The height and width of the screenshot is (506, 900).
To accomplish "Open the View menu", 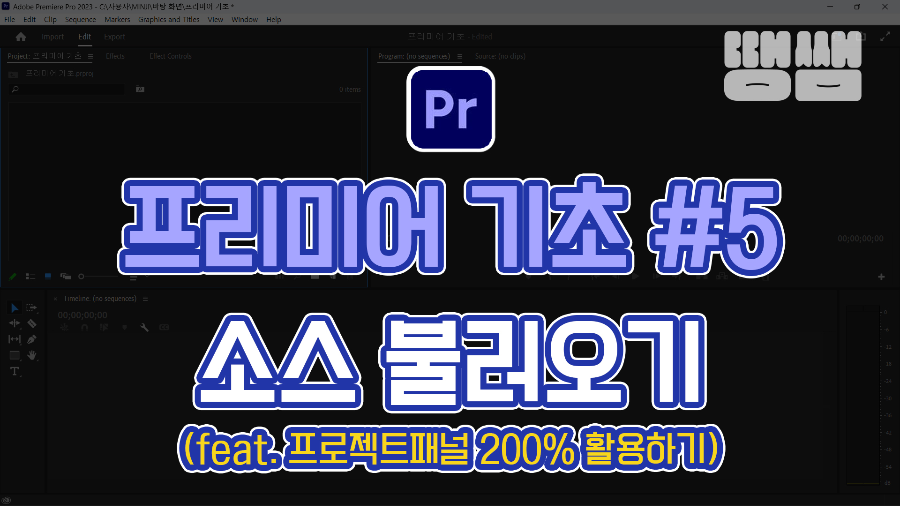I will click(x=215, y=20).
